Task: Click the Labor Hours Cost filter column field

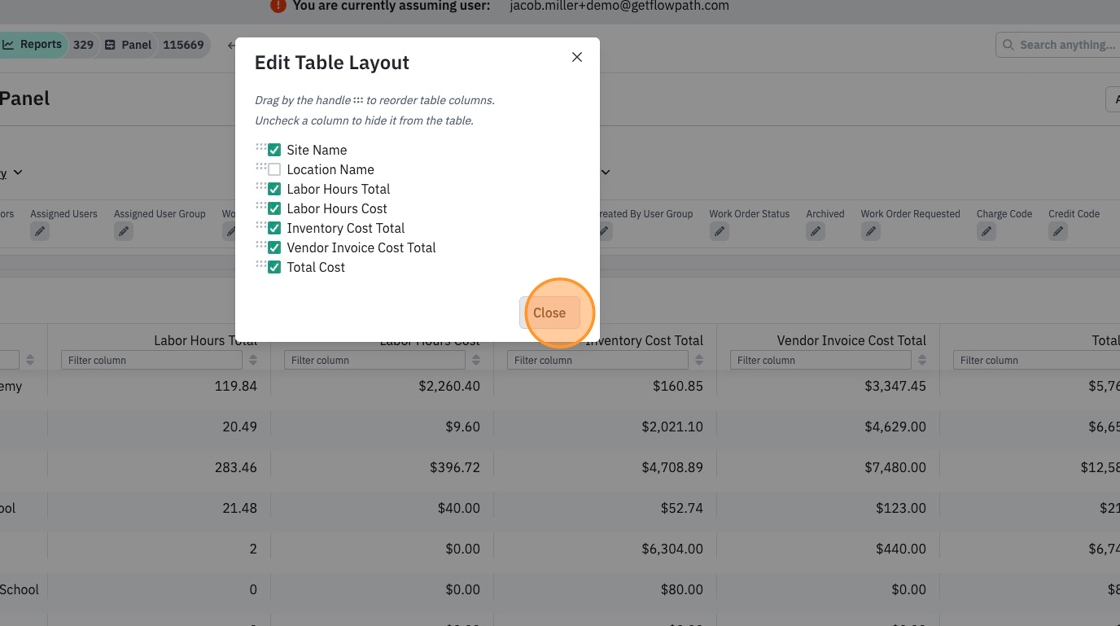Action: [x=374, y=360]
